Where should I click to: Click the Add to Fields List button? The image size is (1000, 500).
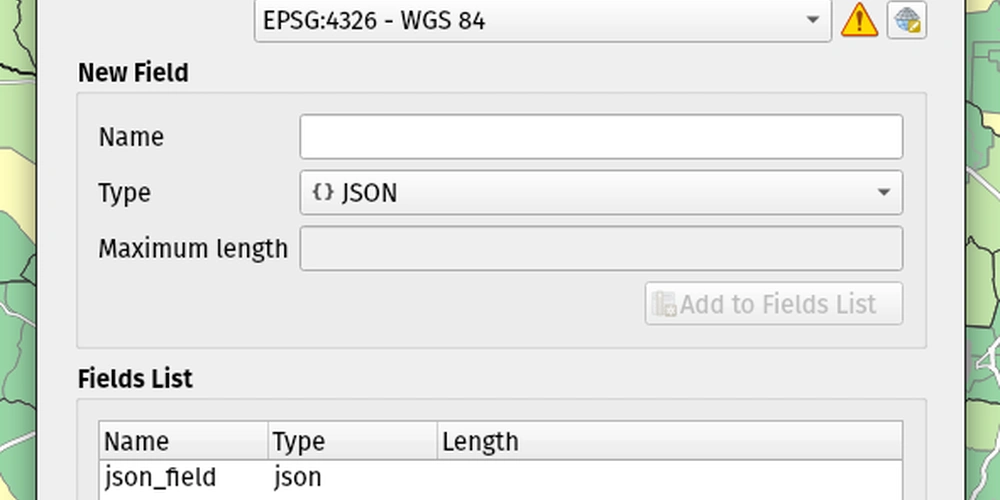pyautogui.click(x=774, y=304)
